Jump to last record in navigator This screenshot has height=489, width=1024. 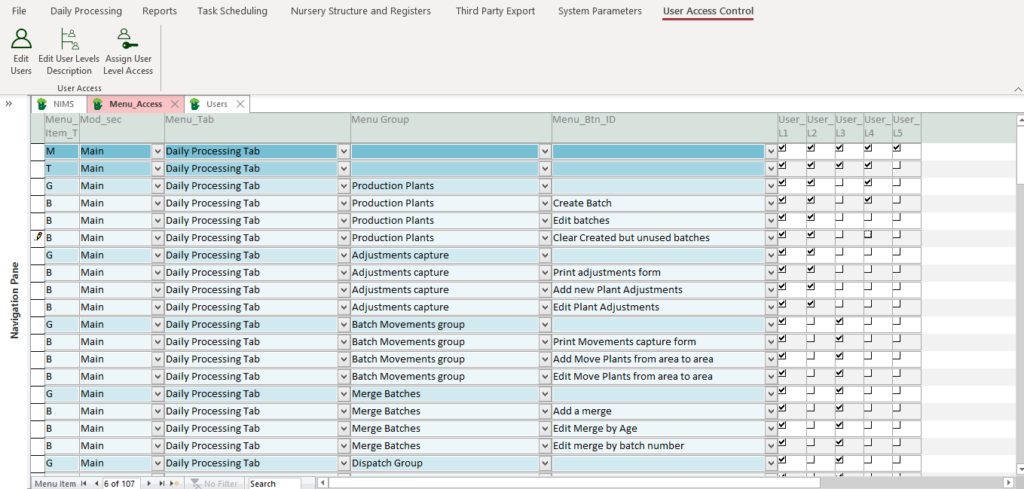160,483
